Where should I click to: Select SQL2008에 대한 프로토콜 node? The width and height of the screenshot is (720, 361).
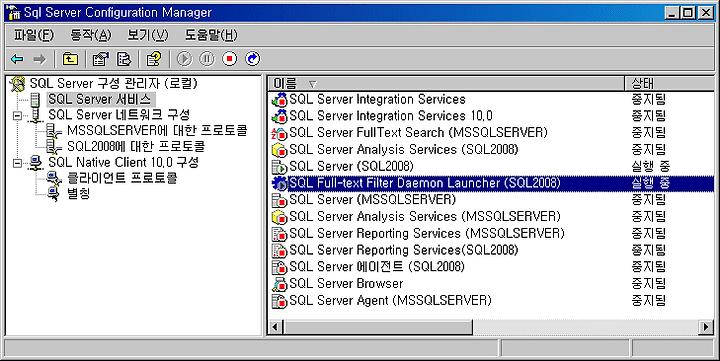pos(135,147)
